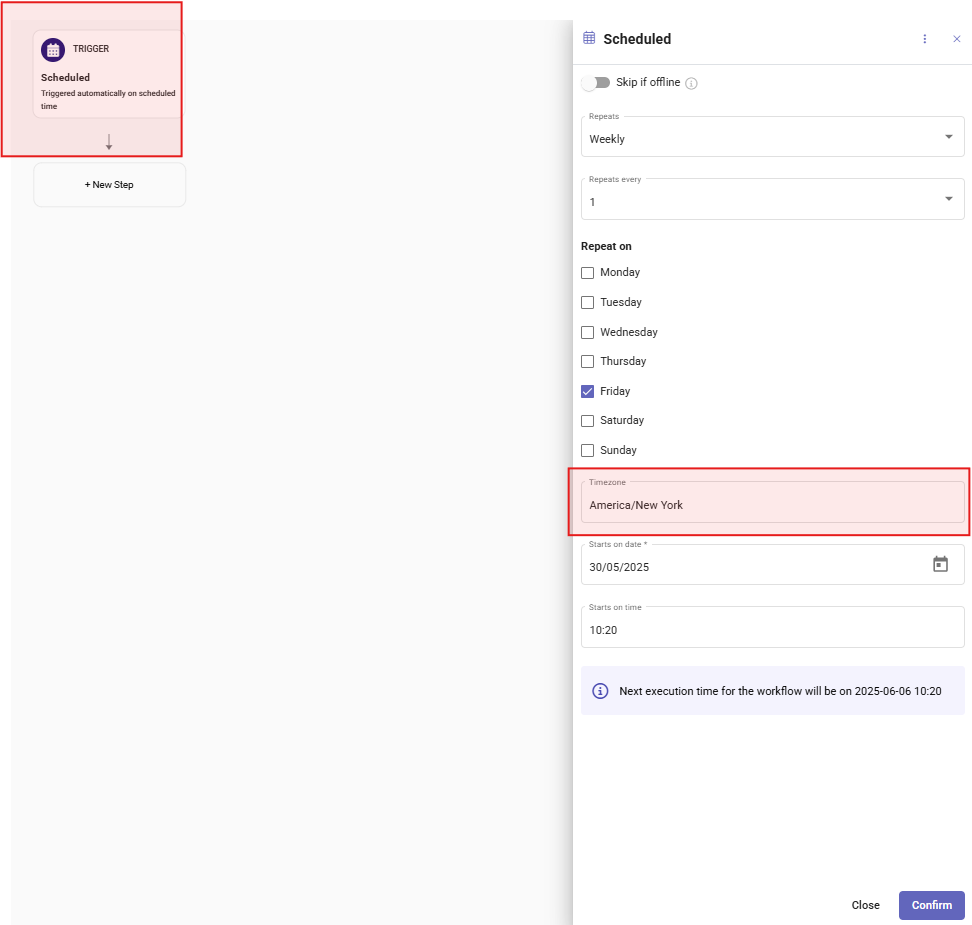Open the Repeats every dropdown
Viewport: 972px width, 925px height.
772,199
